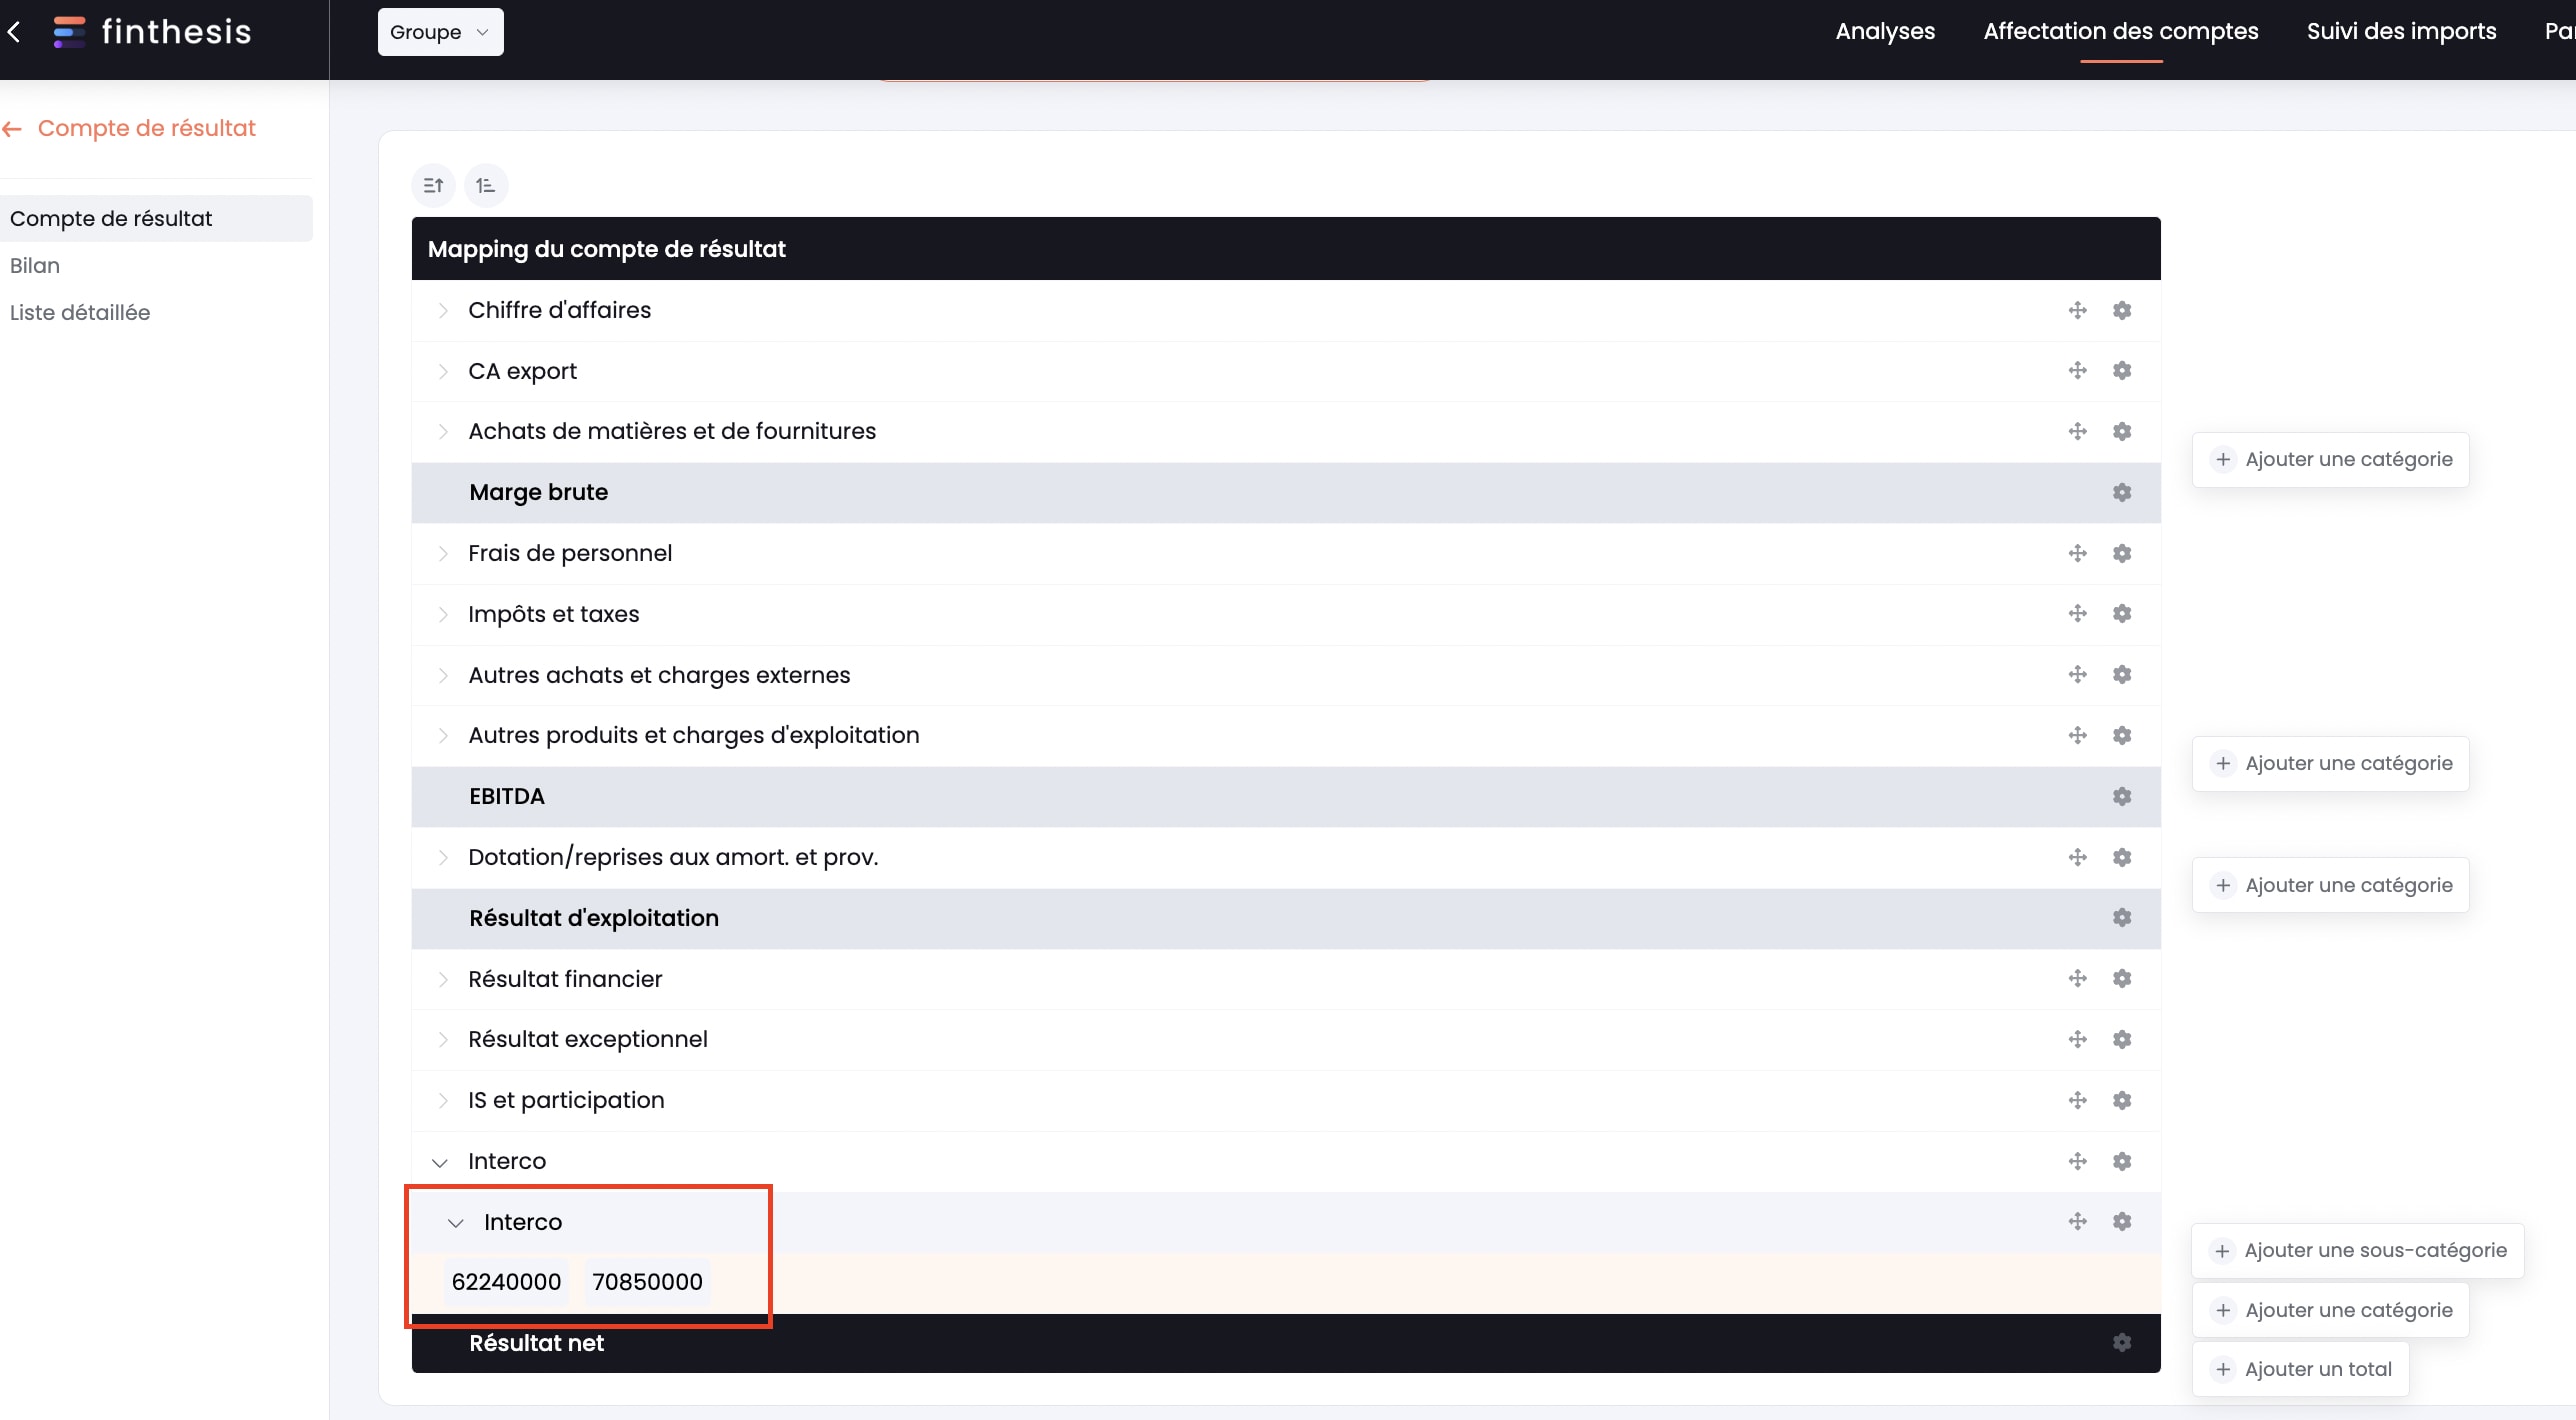The image size is (2576, 1420).
Task: Expand Autres achats et charges externes
Action: pos(443,675)
